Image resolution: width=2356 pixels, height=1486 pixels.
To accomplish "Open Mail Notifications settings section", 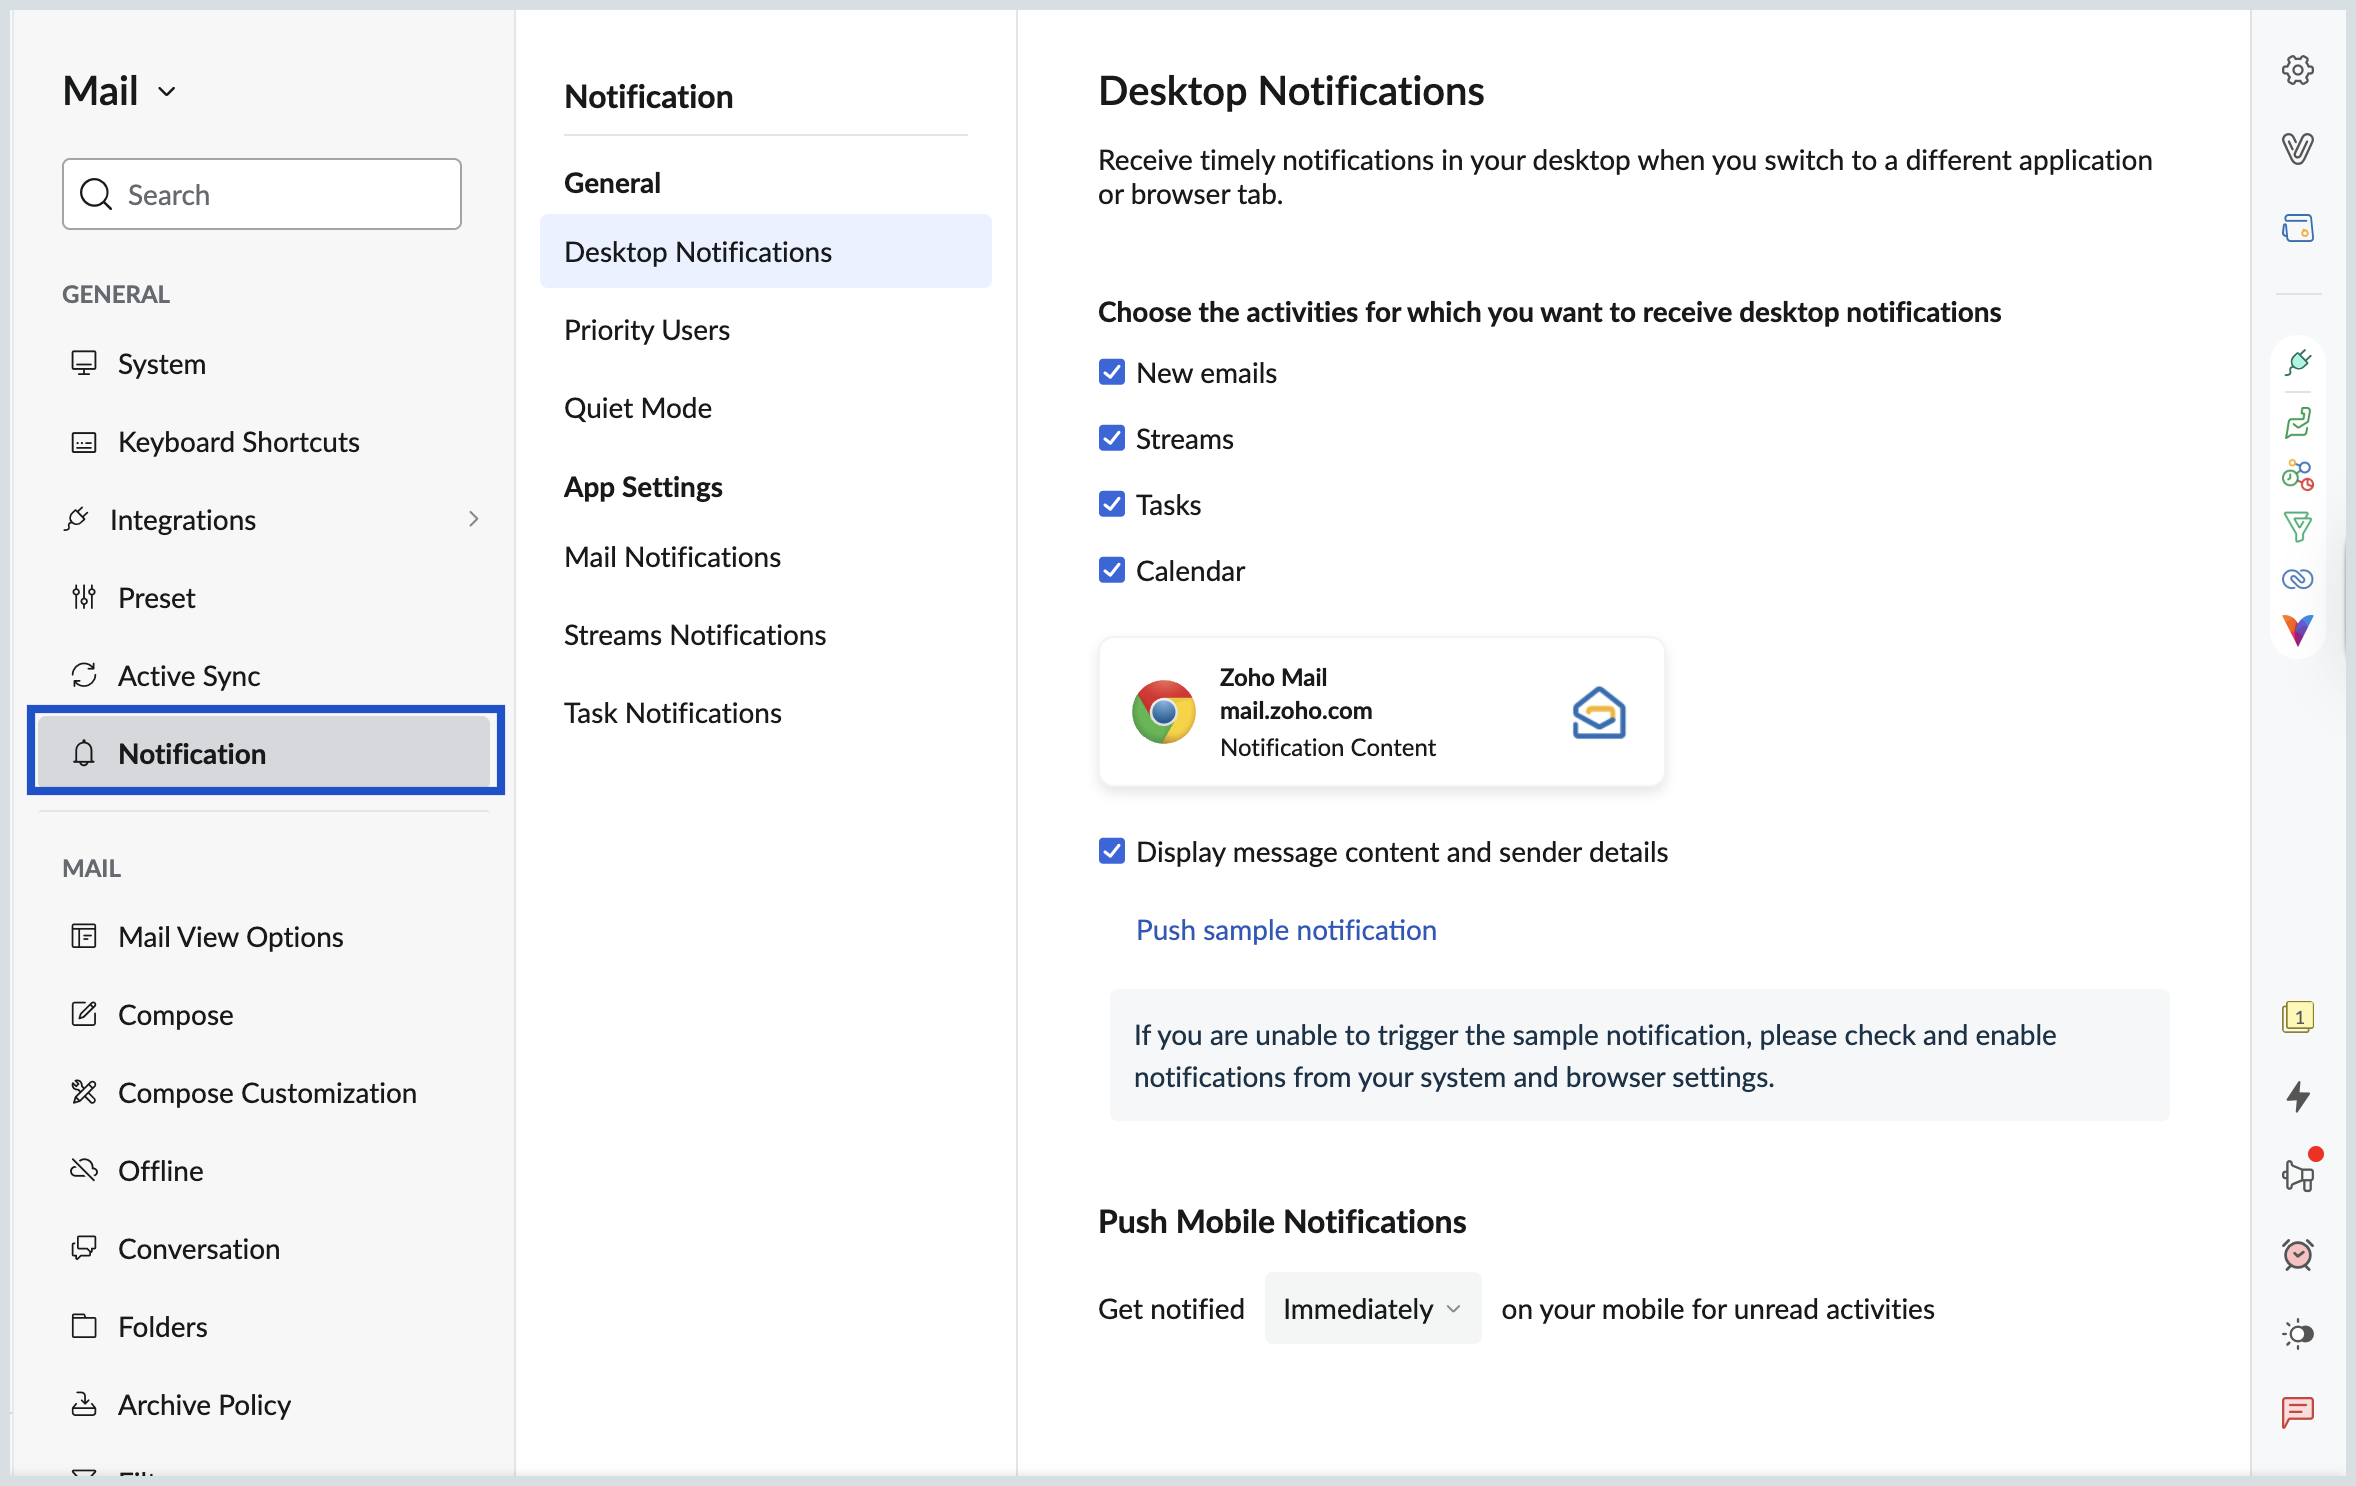I will click(x=672, y=557).
